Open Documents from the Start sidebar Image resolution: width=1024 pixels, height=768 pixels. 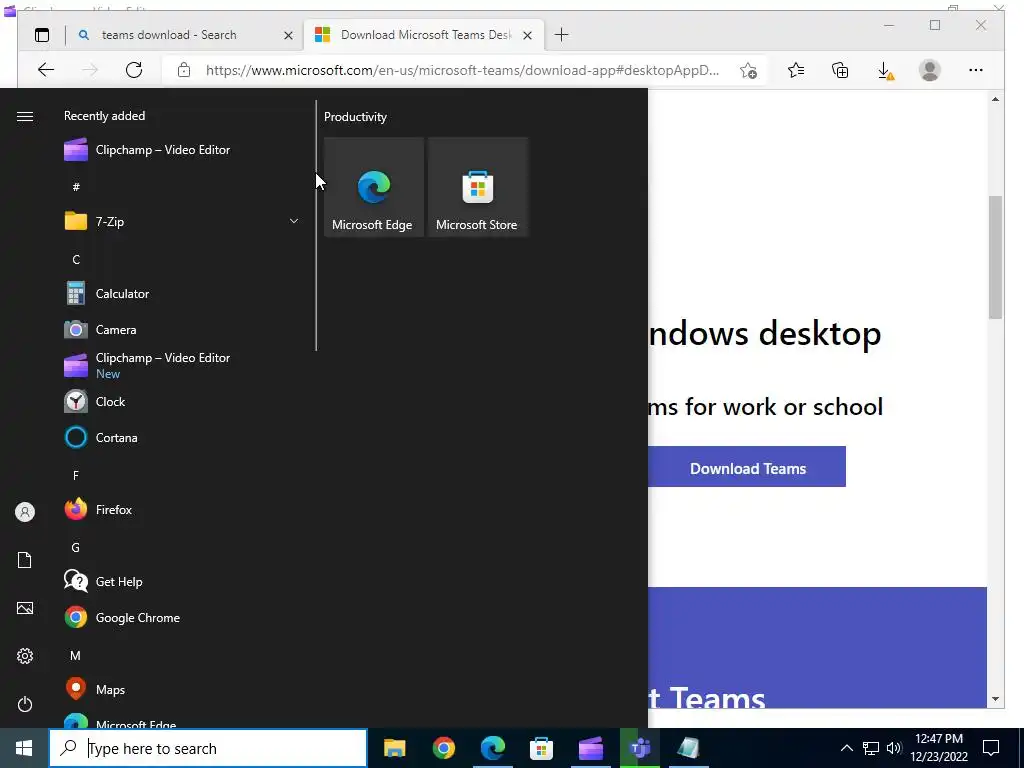(x=25, y=560)
